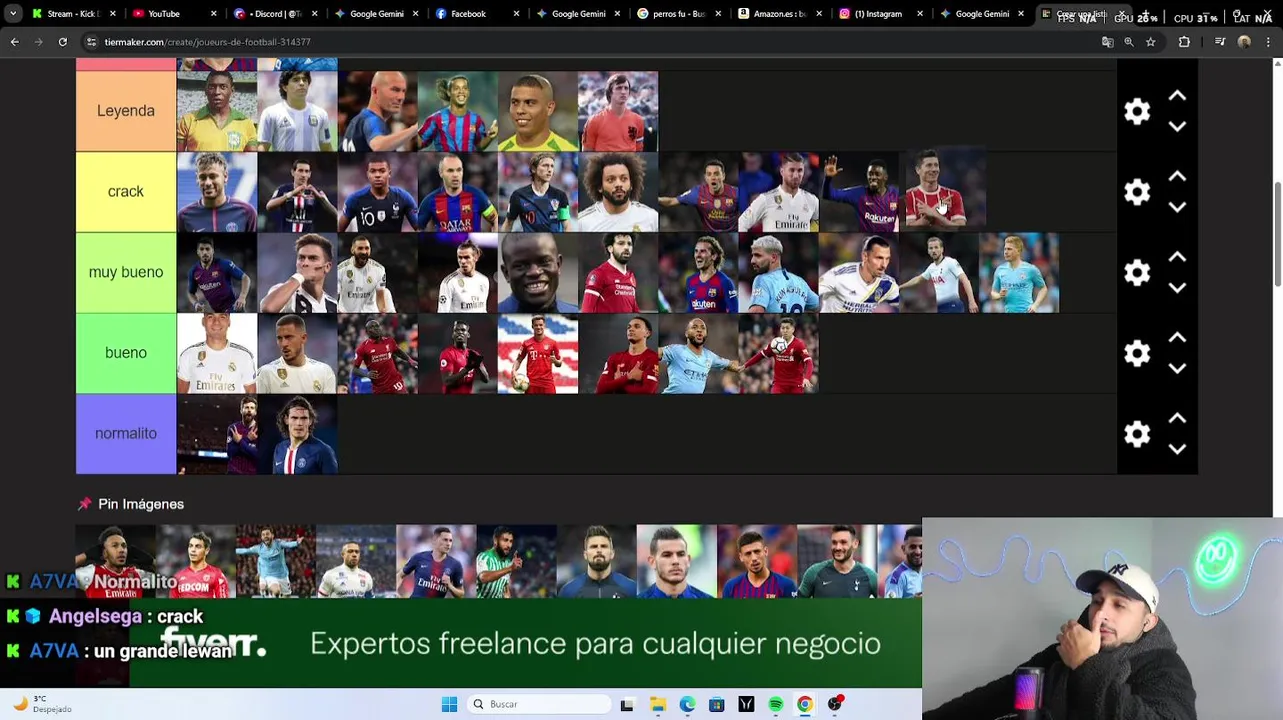Open the weather widget showing 3°C

[42, 704]
